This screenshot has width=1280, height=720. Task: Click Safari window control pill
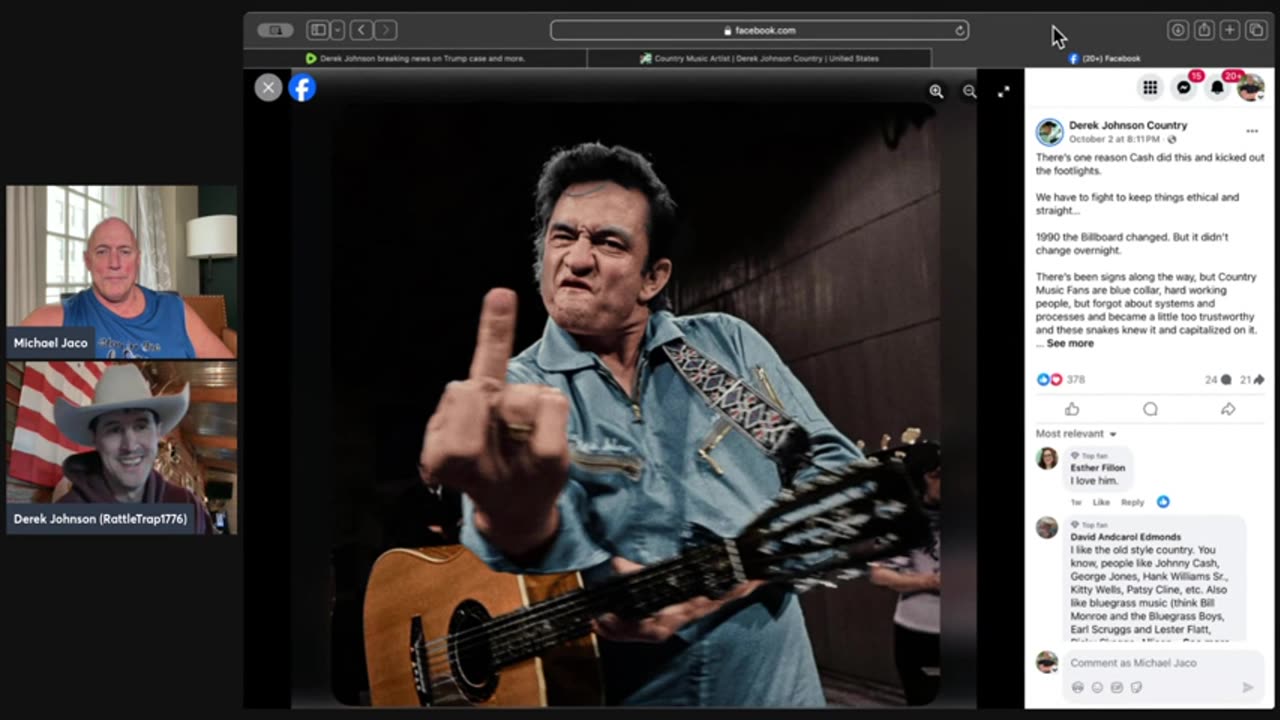275,30
